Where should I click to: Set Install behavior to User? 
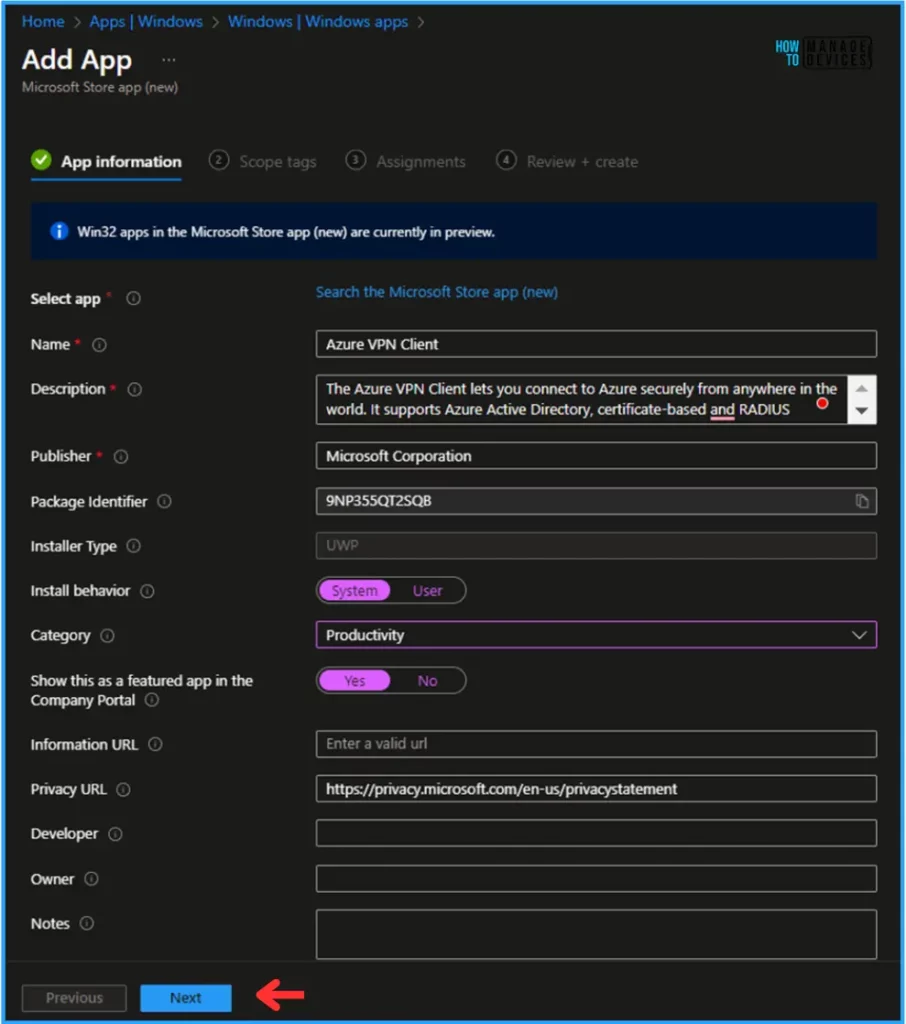pos(427,590)
